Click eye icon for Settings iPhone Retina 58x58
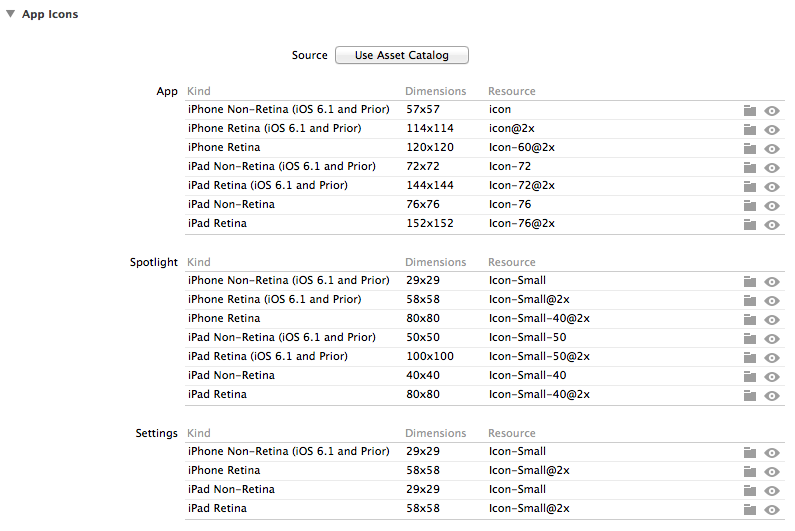 pyautogui.click(x=772, y=472)
